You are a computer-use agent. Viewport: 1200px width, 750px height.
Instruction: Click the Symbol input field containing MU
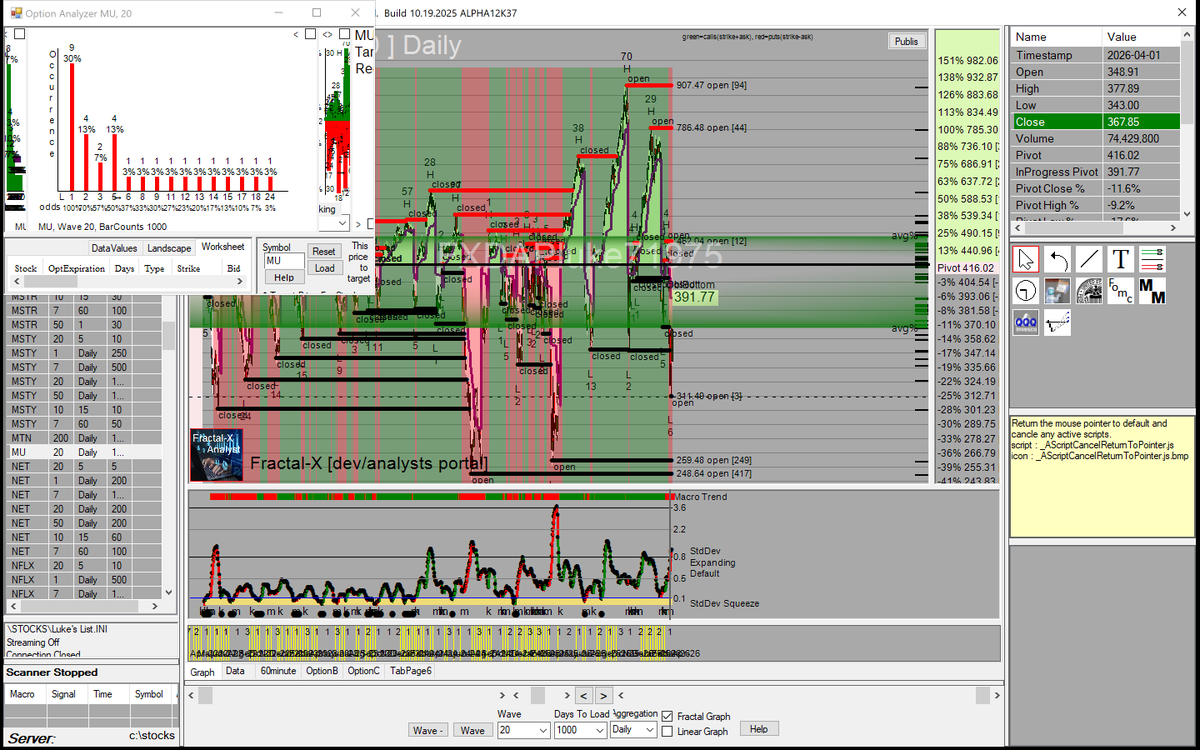pyautogui.click(x=284, y=261)
